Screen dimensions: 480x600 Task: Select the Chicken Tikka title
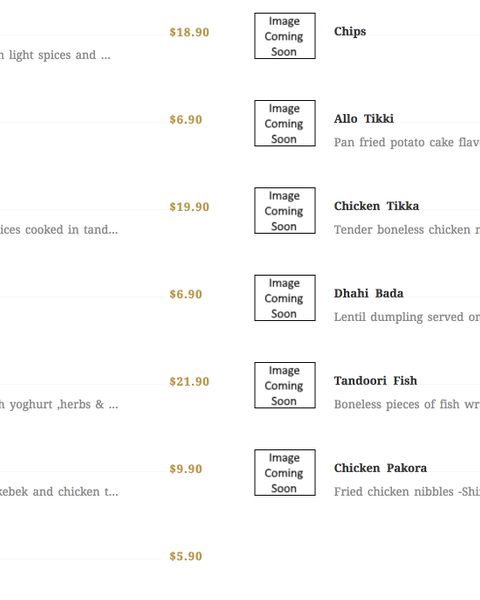tap(376, 206)
